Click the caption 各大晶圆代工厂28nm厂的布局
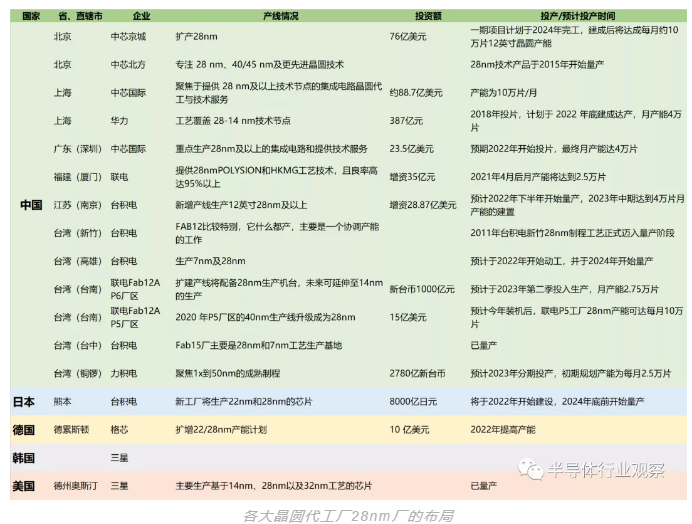This screenshot has height=524, width=692. click(x=347, y=514)
